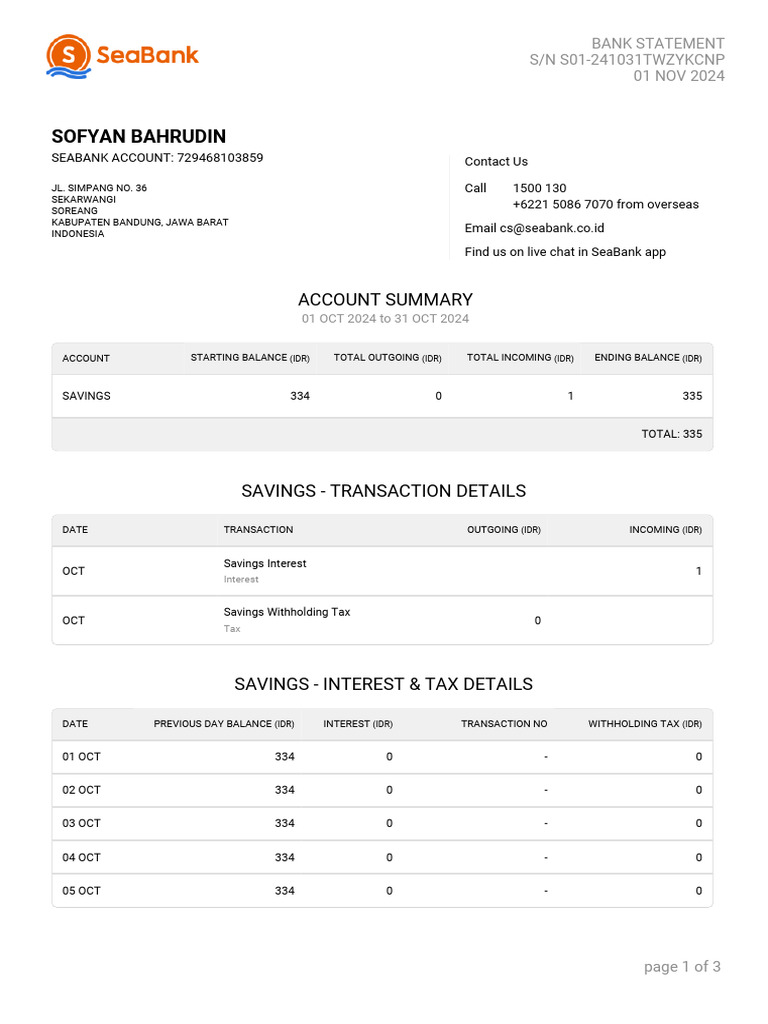
Task: Click address line SOREANG
Action: (74, 211)
